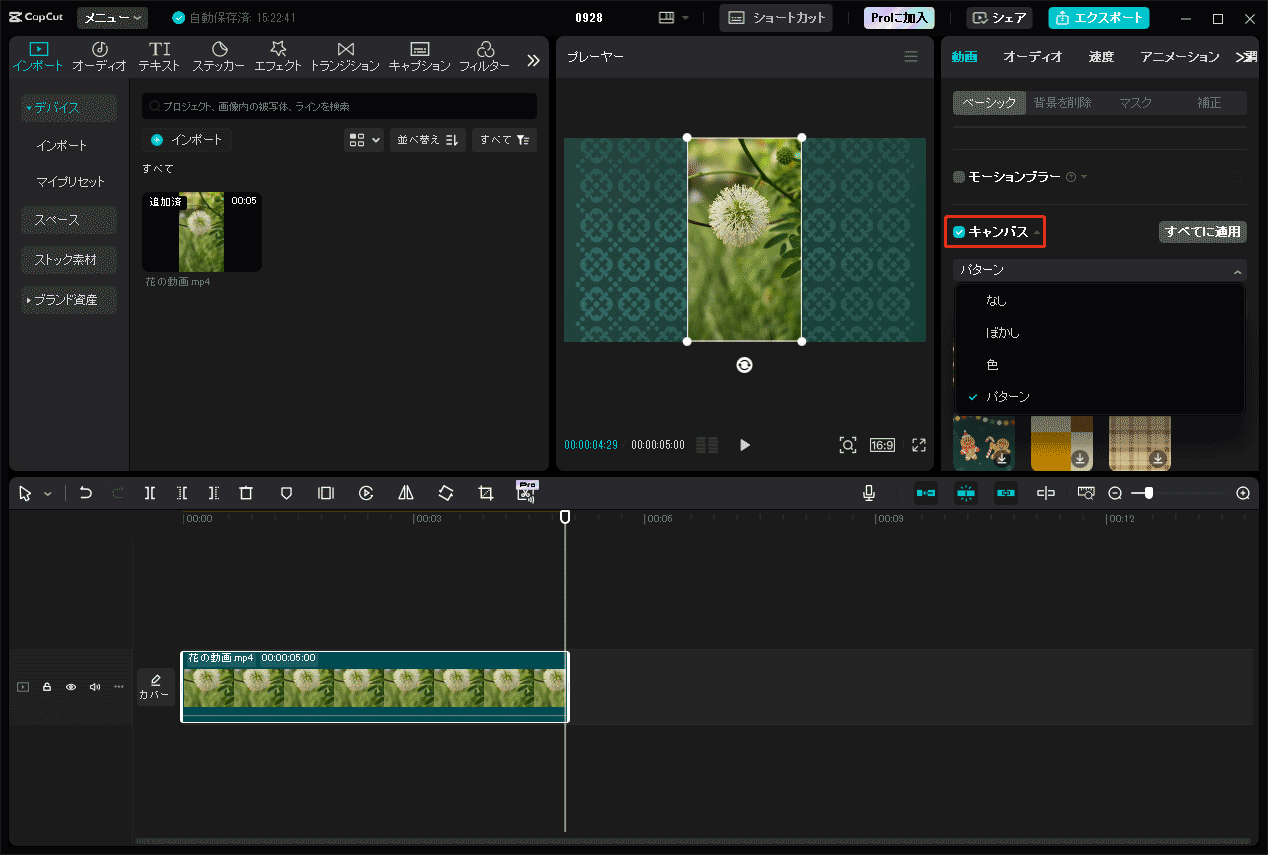Image resolution: width=1268 pixels, height=855 pixels.
Task: Select the 花の動画.mp4 media thumbnail
Action: (202, 232)
